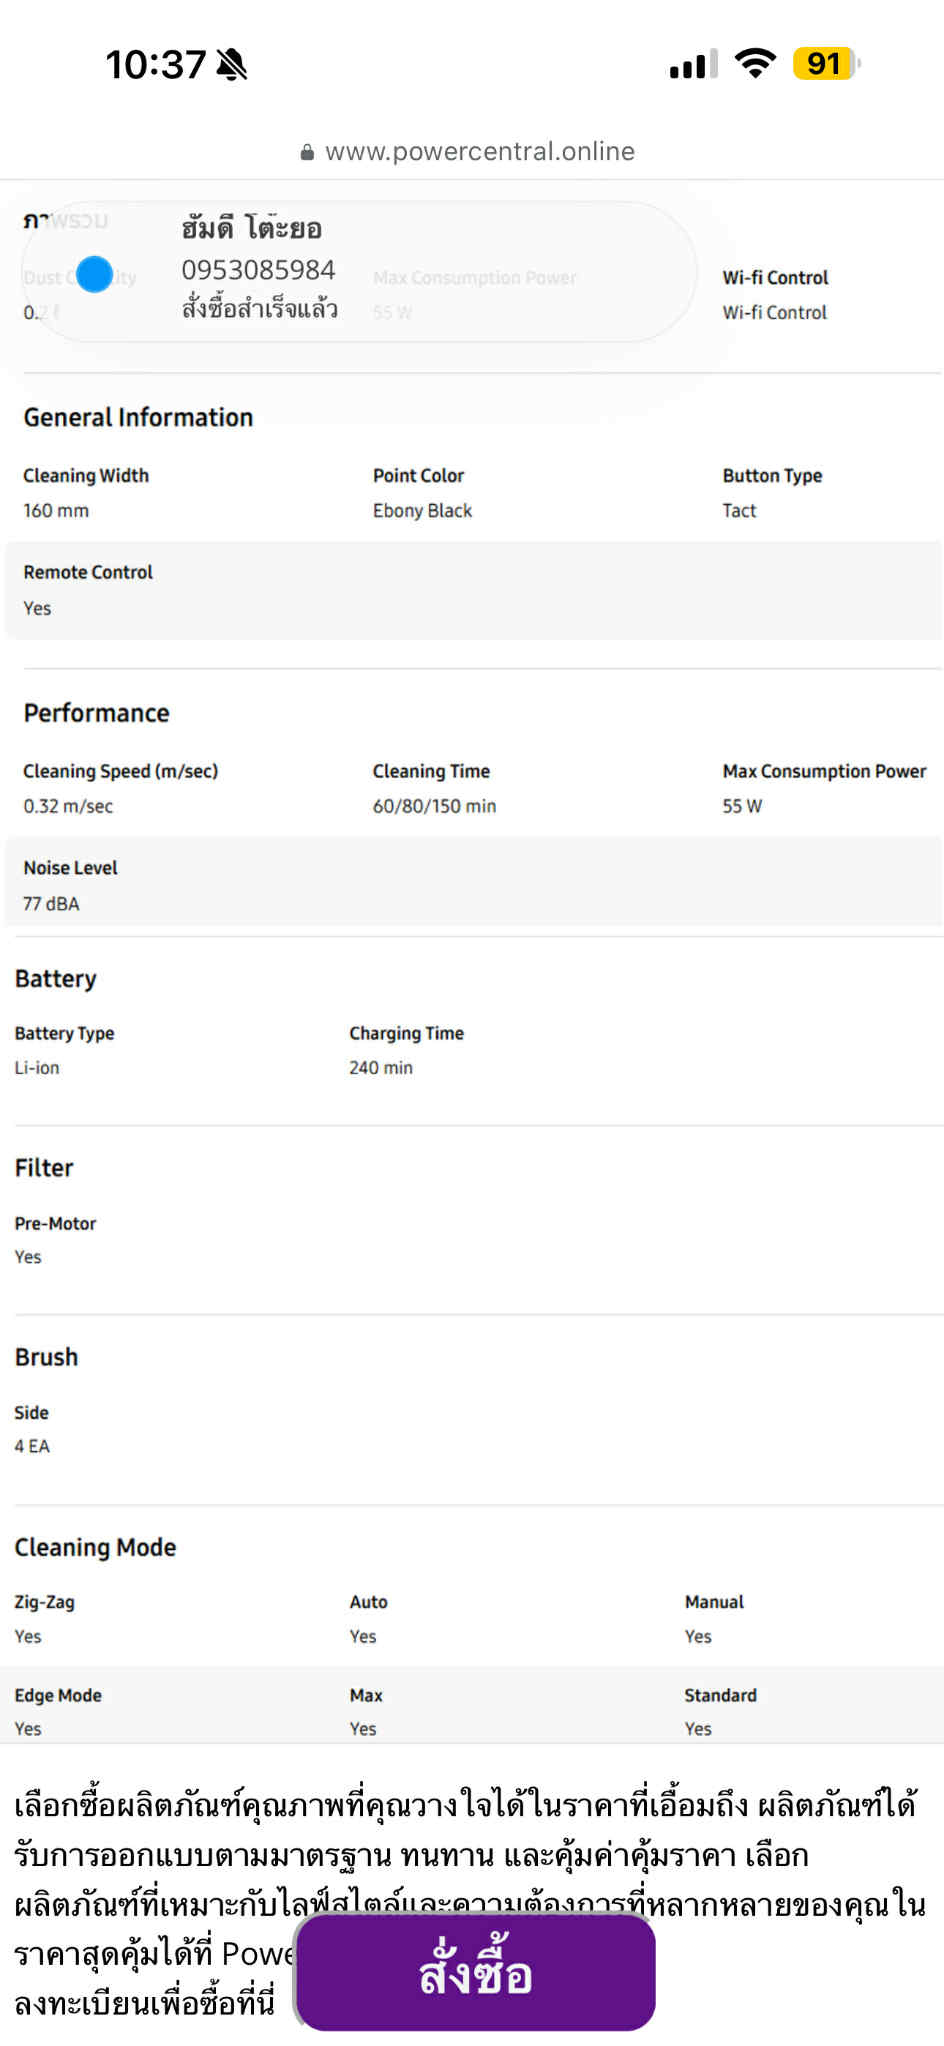The height and width of the screenshot is (2046, 944).
Task: Tap the buyer name ฮัมดี โต๊ะยอ
Action: (252, 229)
